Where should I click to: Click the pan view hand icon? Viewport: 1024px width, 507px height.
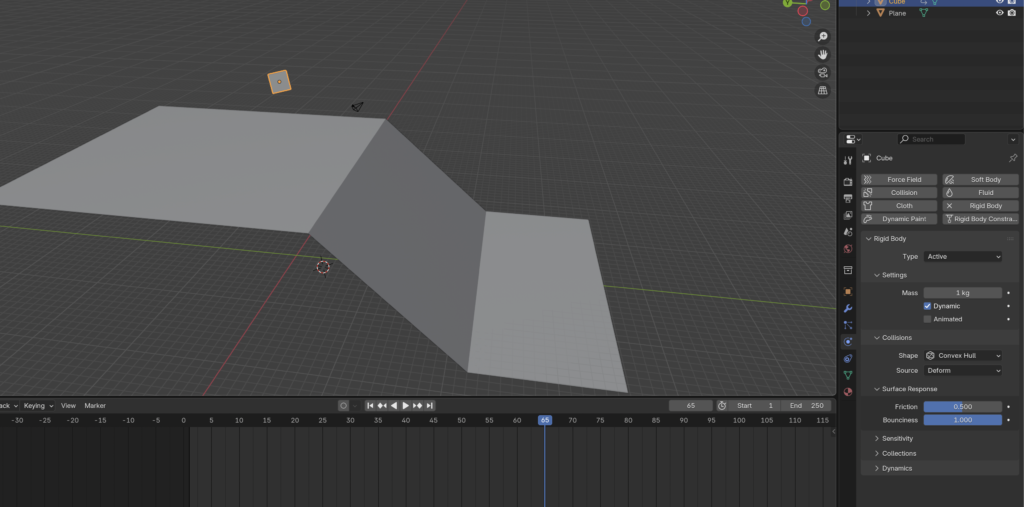click(822, 55)
